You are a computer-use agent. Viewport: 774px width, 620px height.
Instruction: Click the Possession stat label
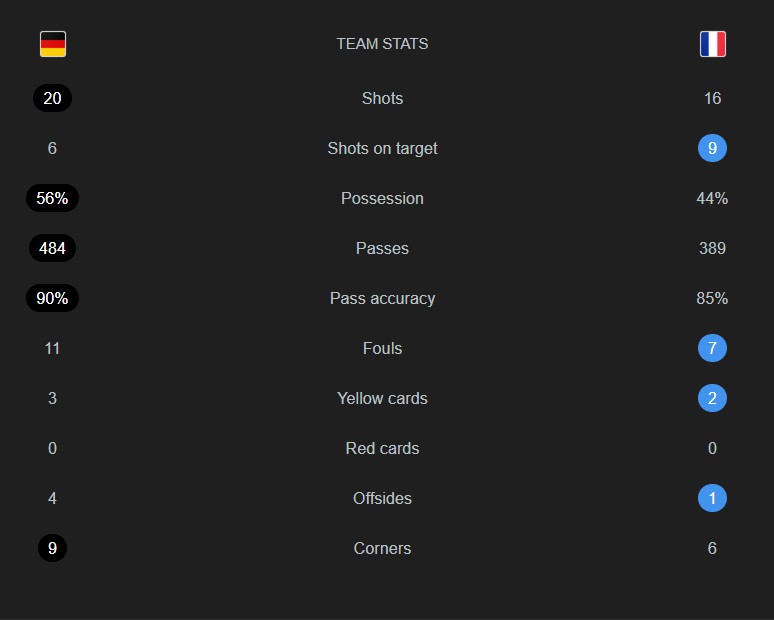[382, 198]
